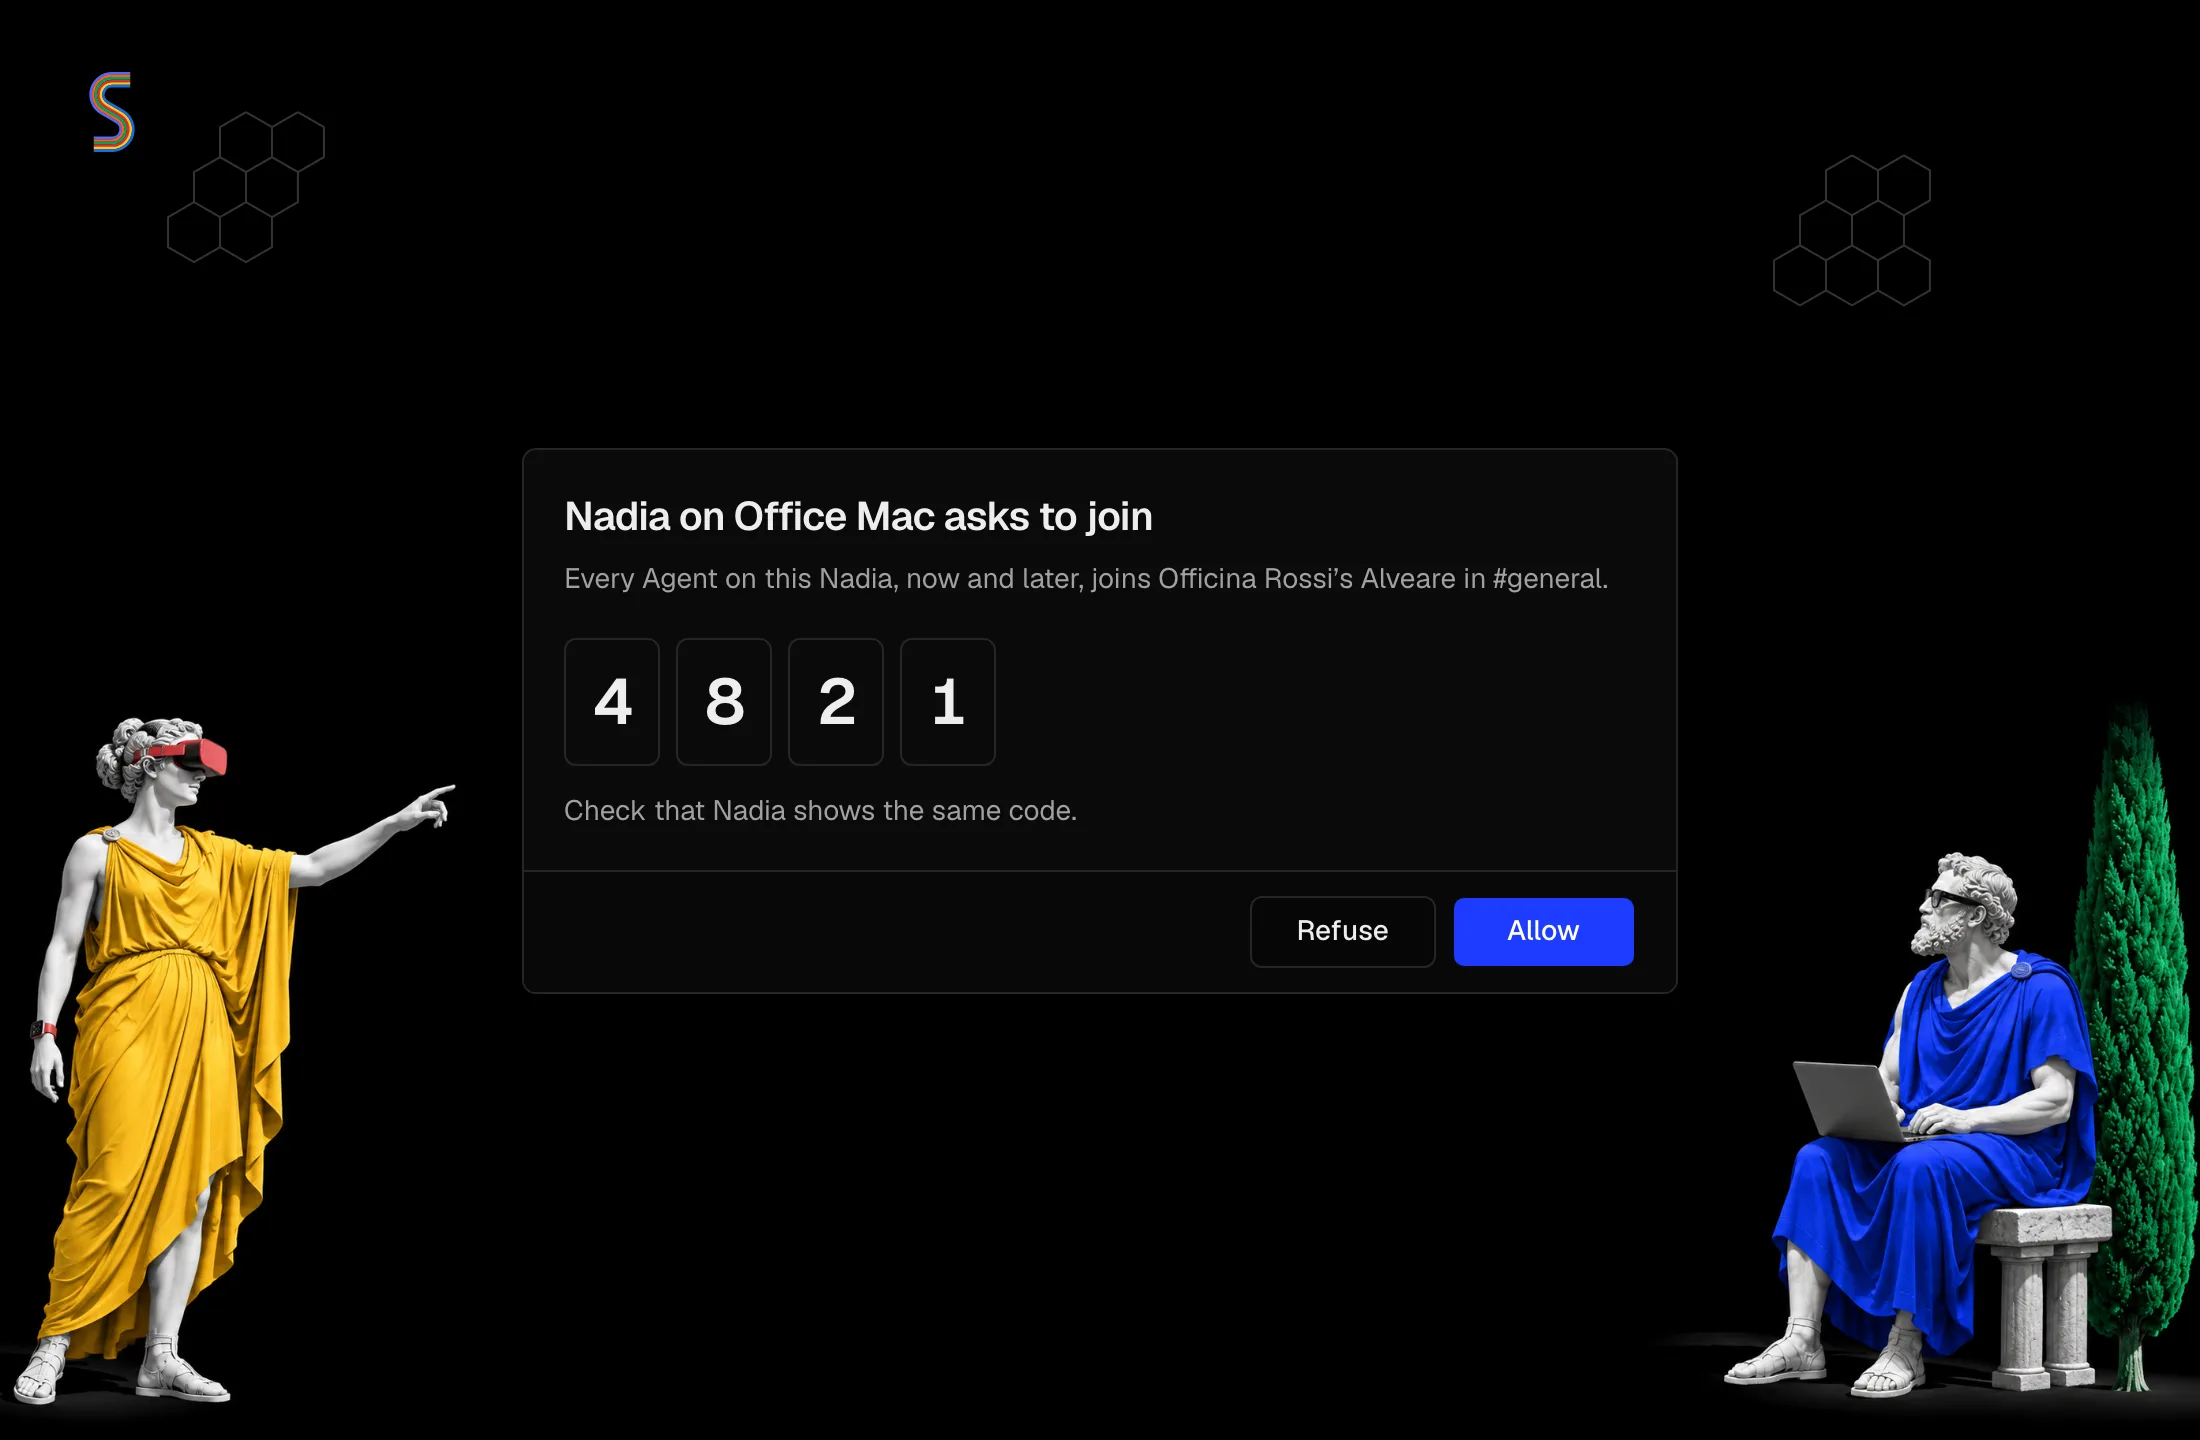The image size is (2200, 1440).
Task: Click the third code digit 2
Action: pos(836,702)
